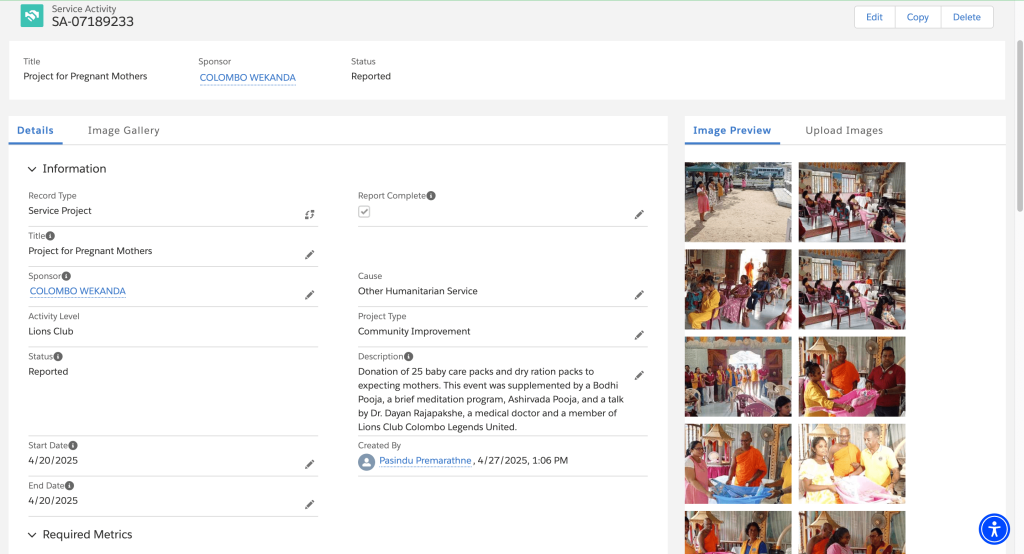Open thumbnail with monk and pink basin
Viewport: 1024px width, 554px height.
(852, 377)
